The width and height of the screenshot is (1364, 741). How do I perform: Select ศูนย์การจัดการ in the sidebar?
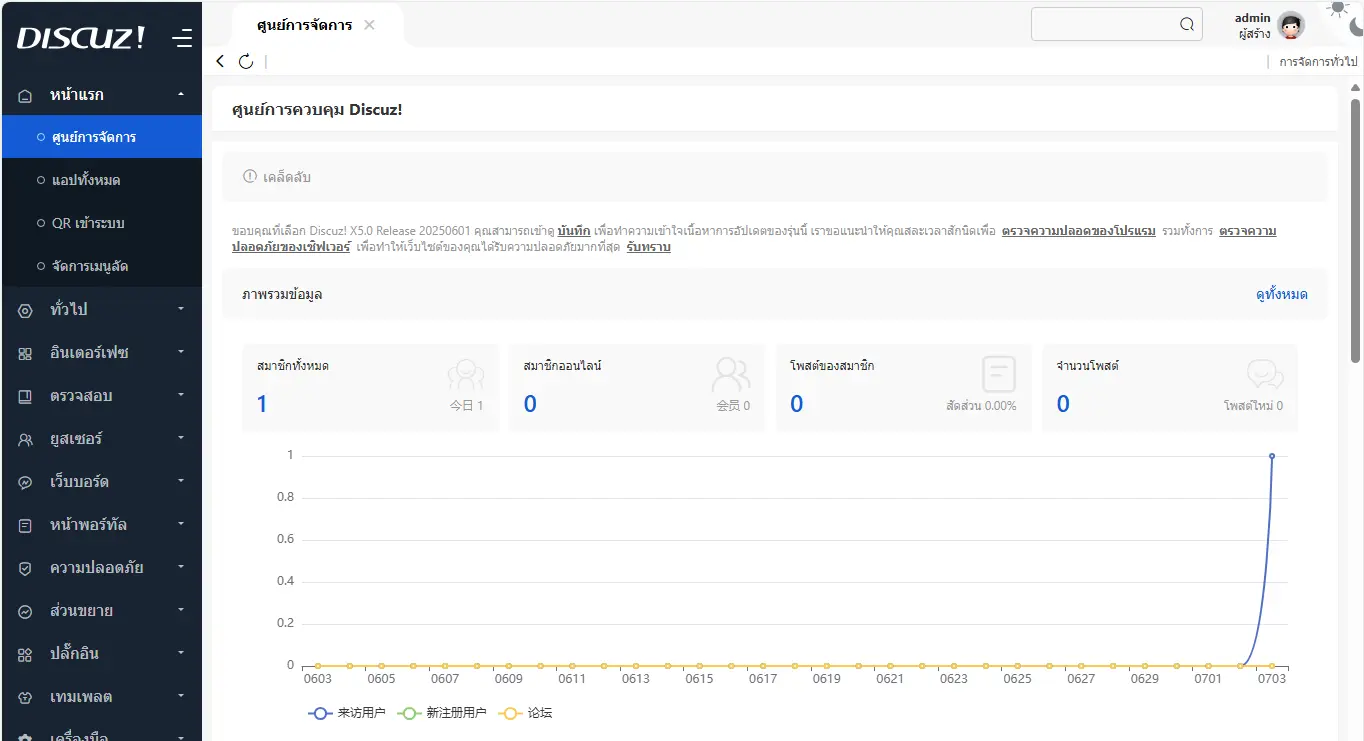pos(101,137)
